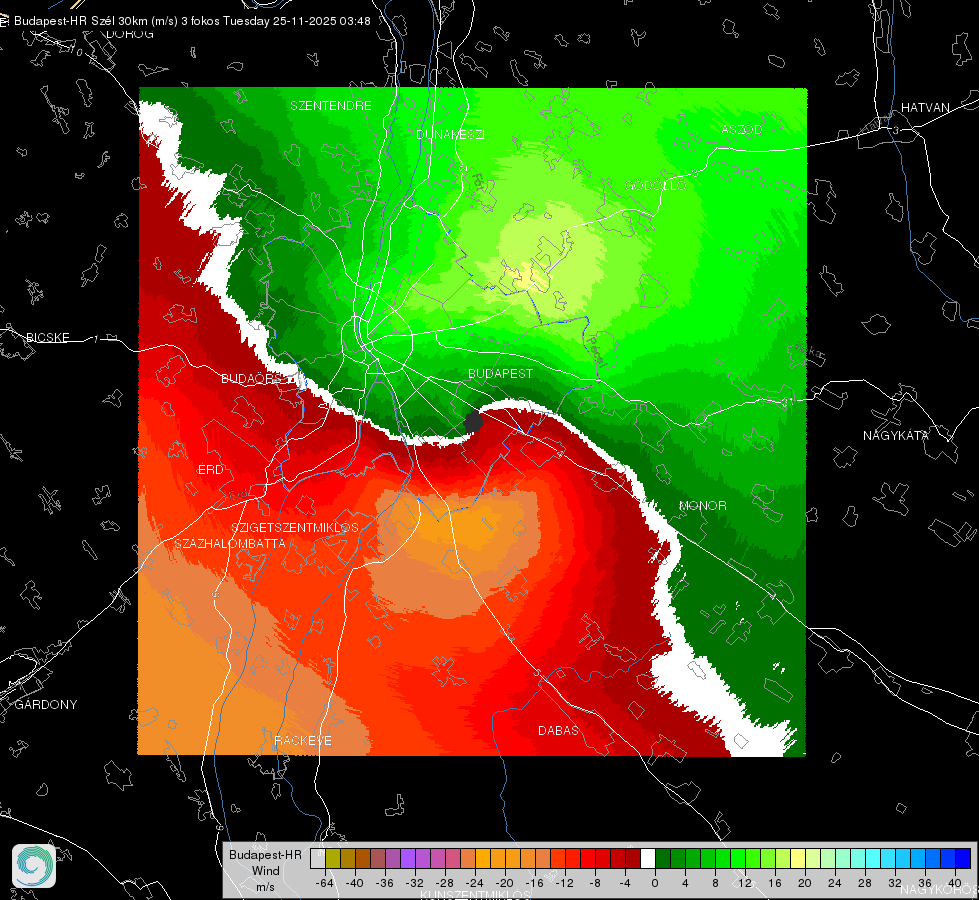Click the Wind label in the legend
979x900 pixels.
266,871
